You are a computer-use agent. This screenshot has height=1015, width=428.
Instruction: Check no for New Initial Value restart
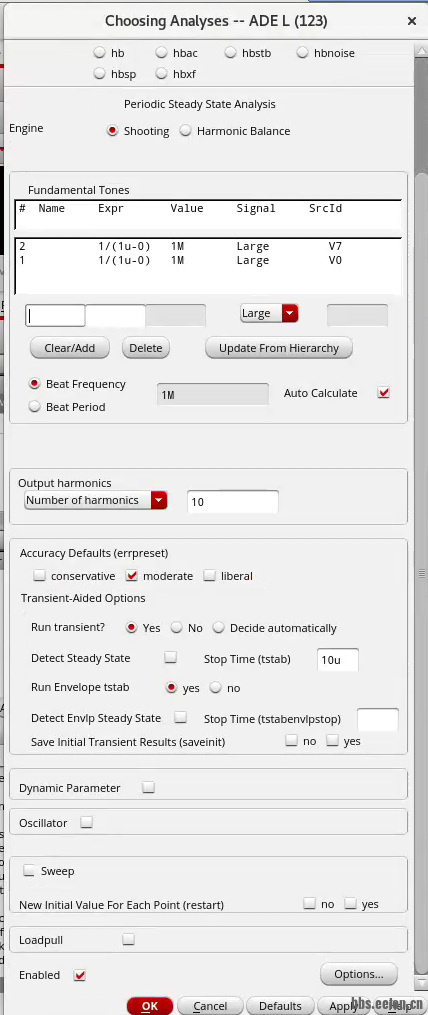coord(310,903)
